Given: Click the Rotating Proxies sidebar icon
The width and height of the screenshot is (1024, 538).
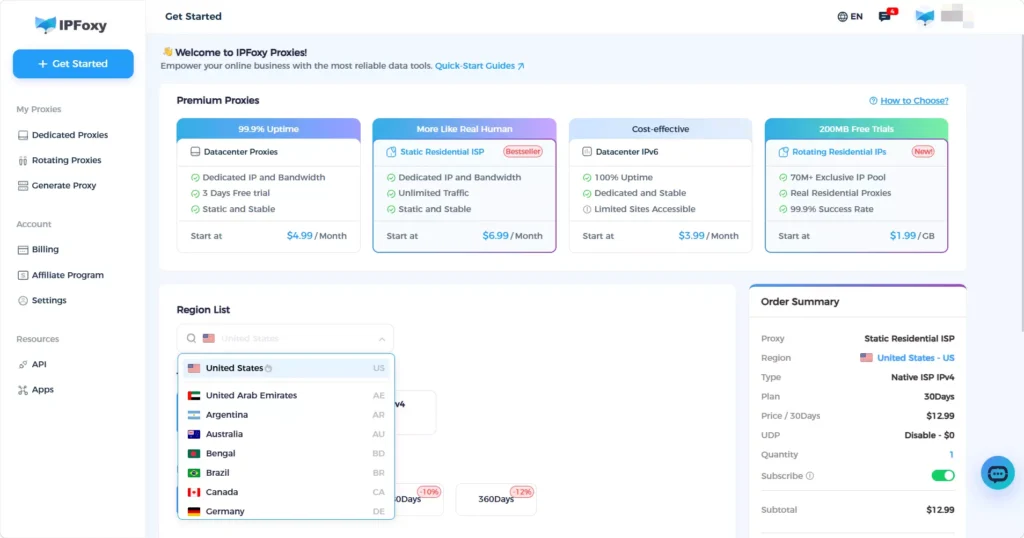Looking at the screenshot, I should pos(23,161).
